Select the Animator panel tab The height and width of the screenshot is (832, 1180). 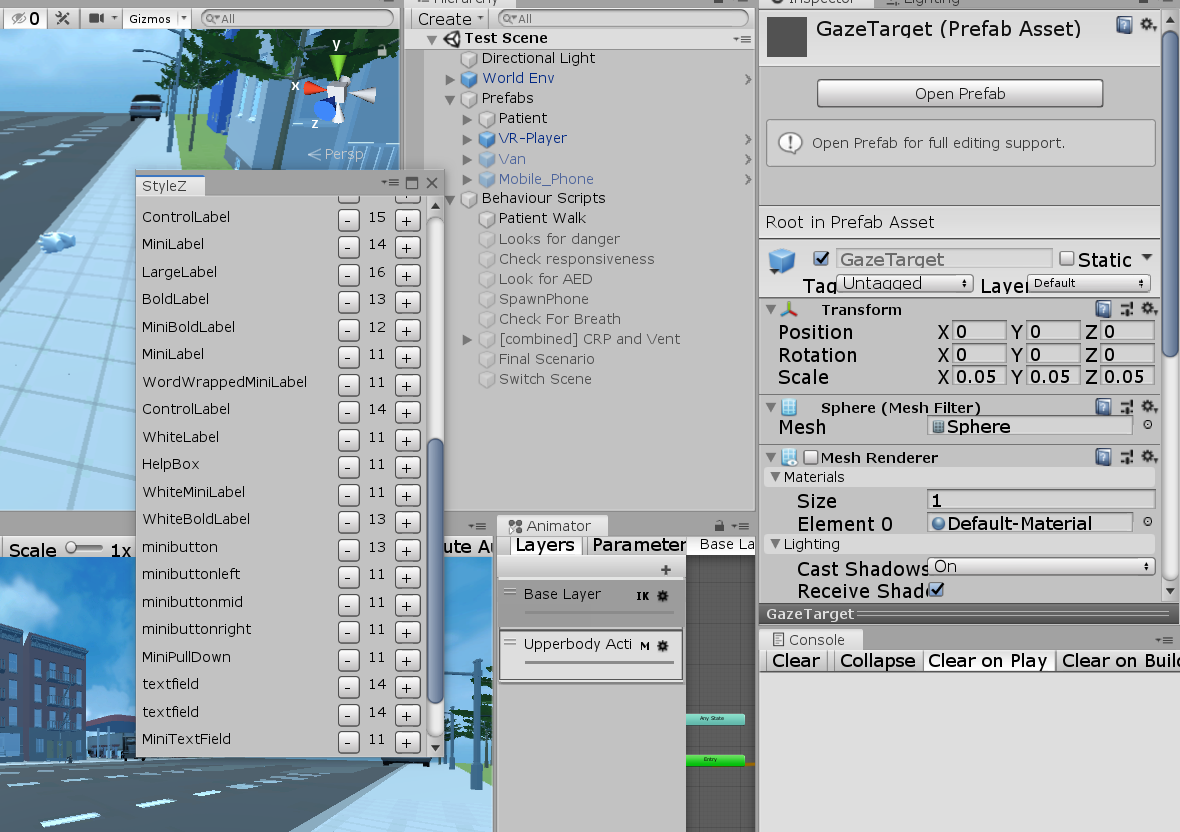(x=552, y=525)
